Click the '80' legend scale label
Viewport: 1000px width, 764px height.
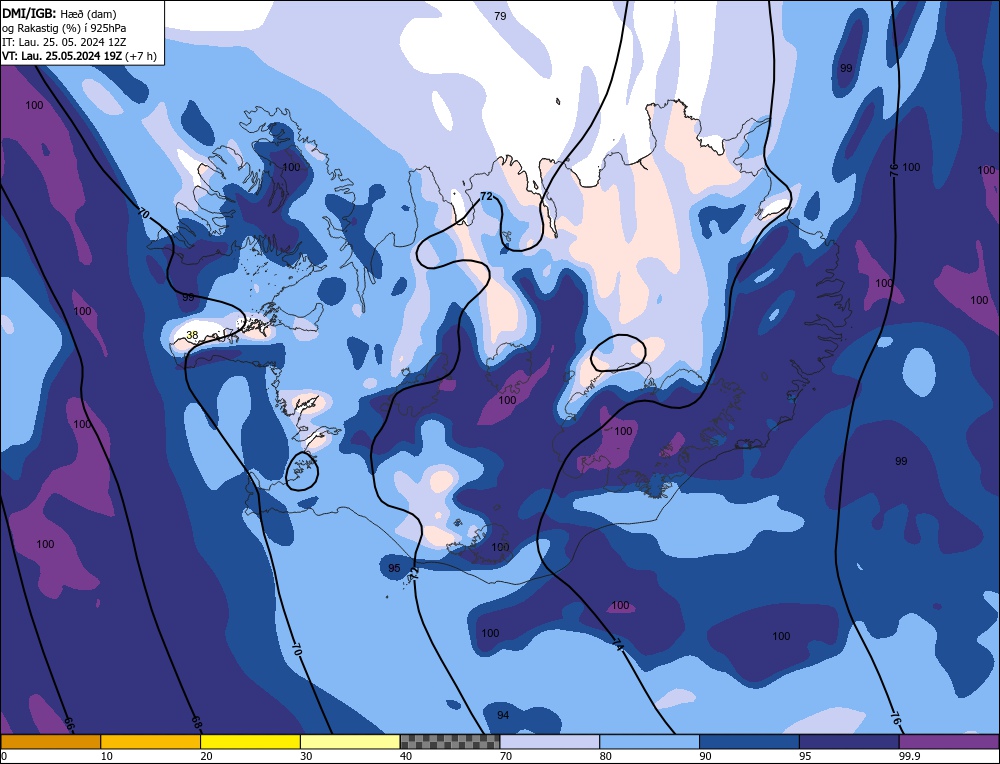605,756
